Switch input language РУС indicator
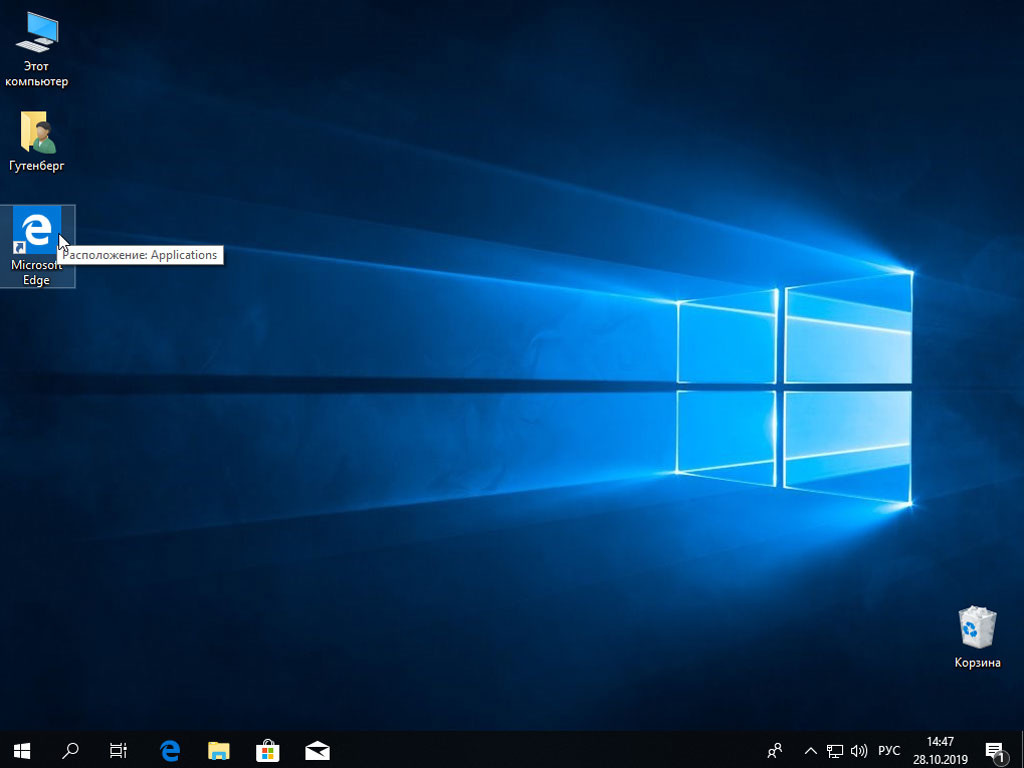 click(x=889, y=750)
